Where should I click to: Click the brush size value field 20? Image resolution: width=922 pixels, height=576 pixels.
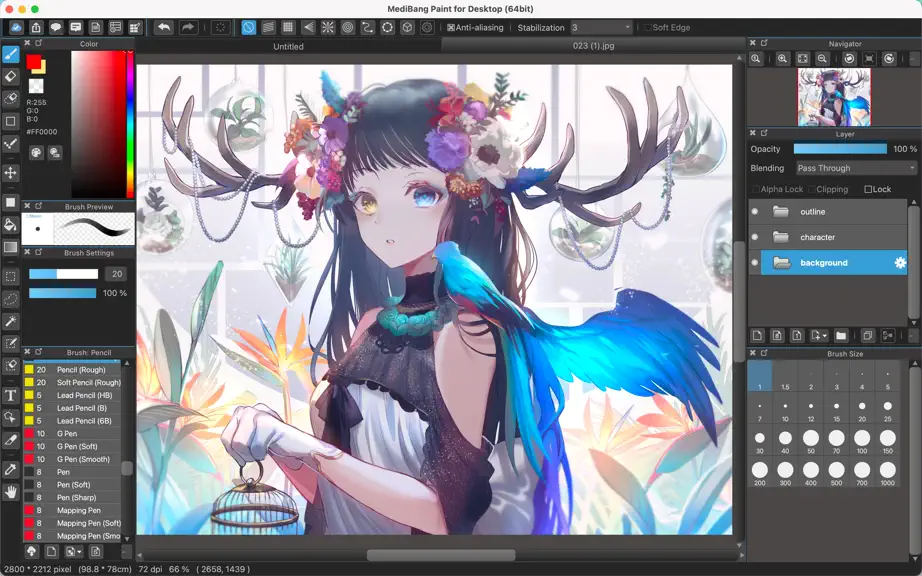116,274
